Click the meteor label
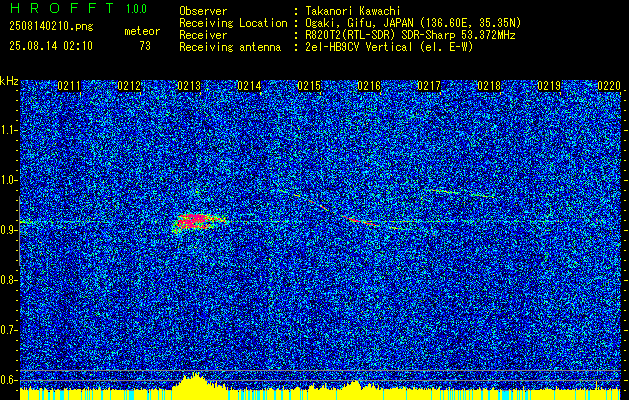The height and width of the screenshot is (400, 629). pos(142,31)
